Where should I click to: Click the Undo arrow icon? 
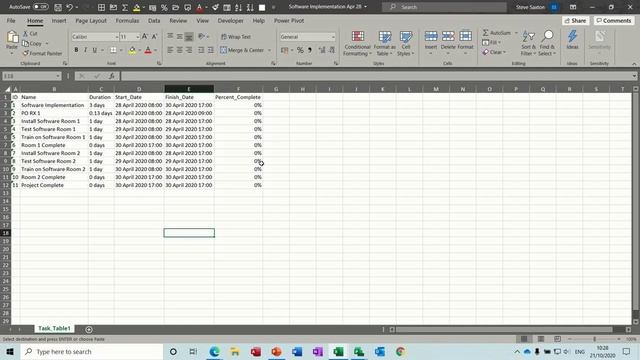pyautogui.click(x=69, y=7)
